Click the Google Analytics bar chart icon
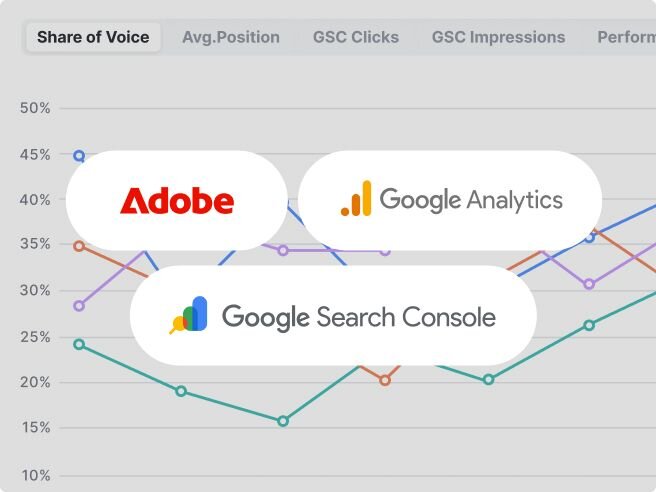The height and width of the screenshot is (492, 656). click(x=356, y=199)
